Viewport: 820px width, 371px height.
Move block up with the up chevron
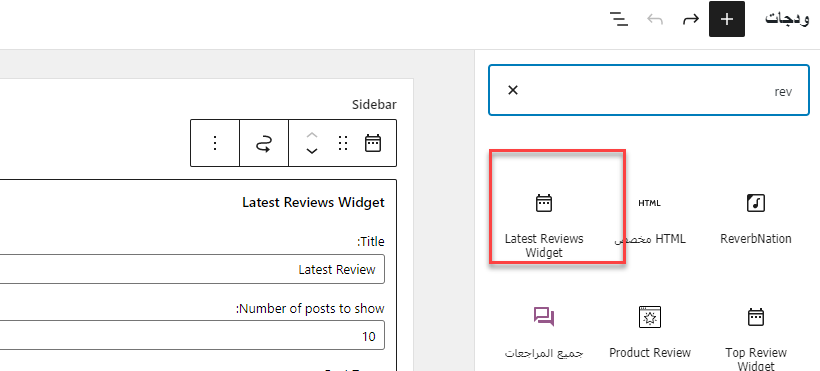click(312, 136)
